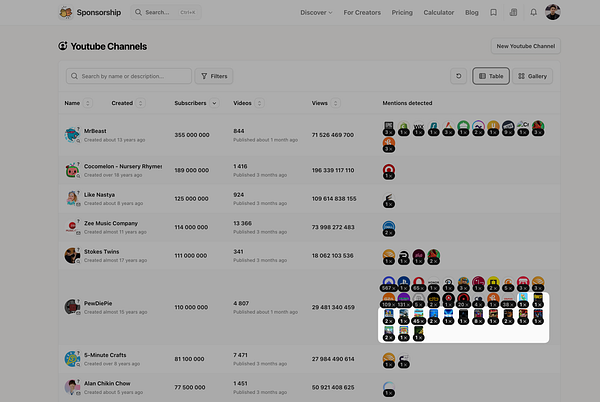This screenshot has height=402, width=600.
Task: Click the blue Dell mention icon in Zee Music row
Action: pyautogui.click(x=389, y=228)
